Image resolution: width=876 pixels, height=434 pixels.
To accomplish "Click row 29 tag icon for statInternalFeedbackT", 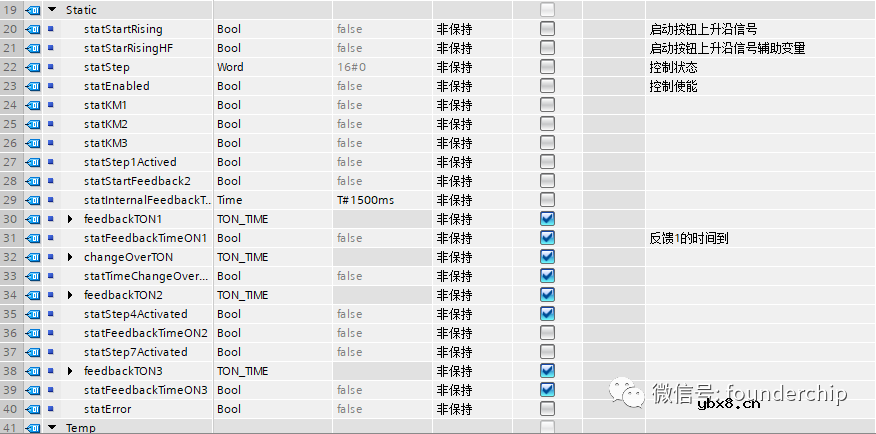I will pyautogui.click(x=32, y=200).
